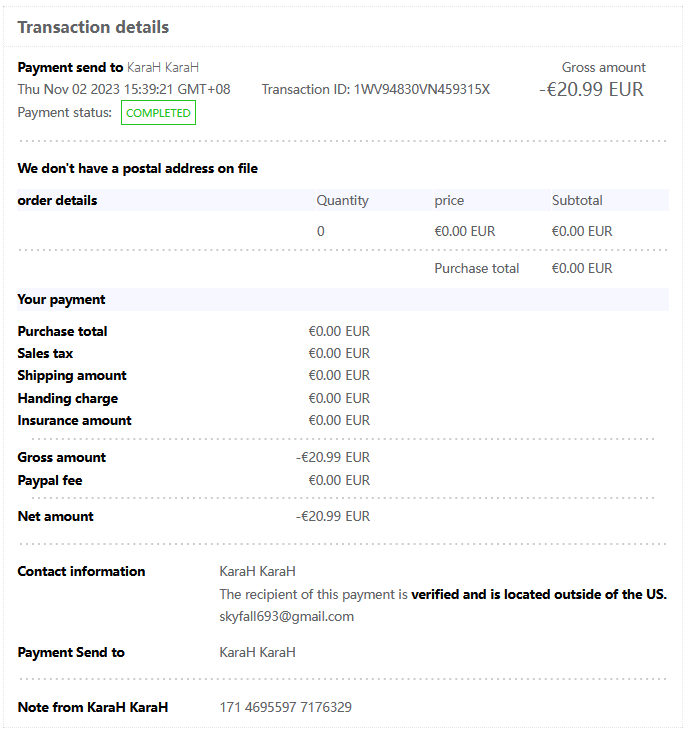Click the Purchase total €0.00 EUR in order table

[581, 268]
